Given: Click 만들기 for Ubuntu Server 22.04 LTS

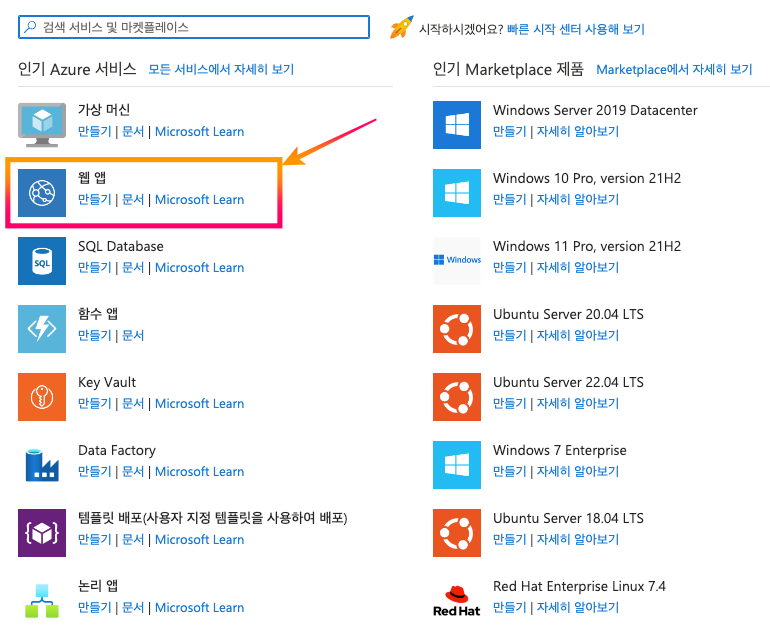Looking at the screenshot, I should 510,404.
